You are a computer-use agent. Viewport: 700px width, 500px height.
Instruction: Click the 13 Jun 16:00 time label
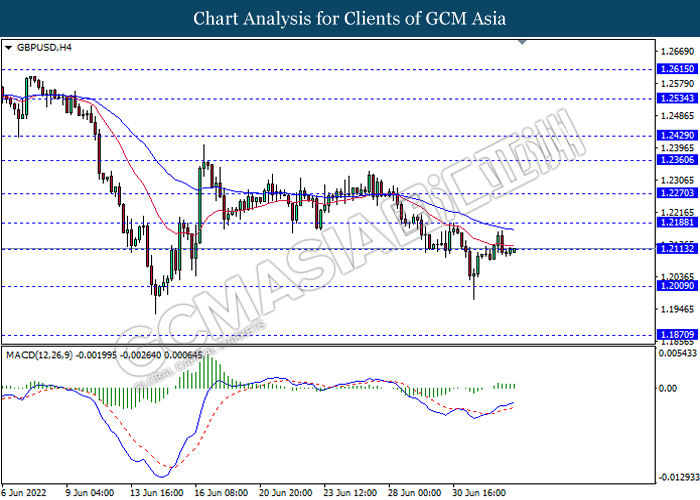(x=157, y=493)
